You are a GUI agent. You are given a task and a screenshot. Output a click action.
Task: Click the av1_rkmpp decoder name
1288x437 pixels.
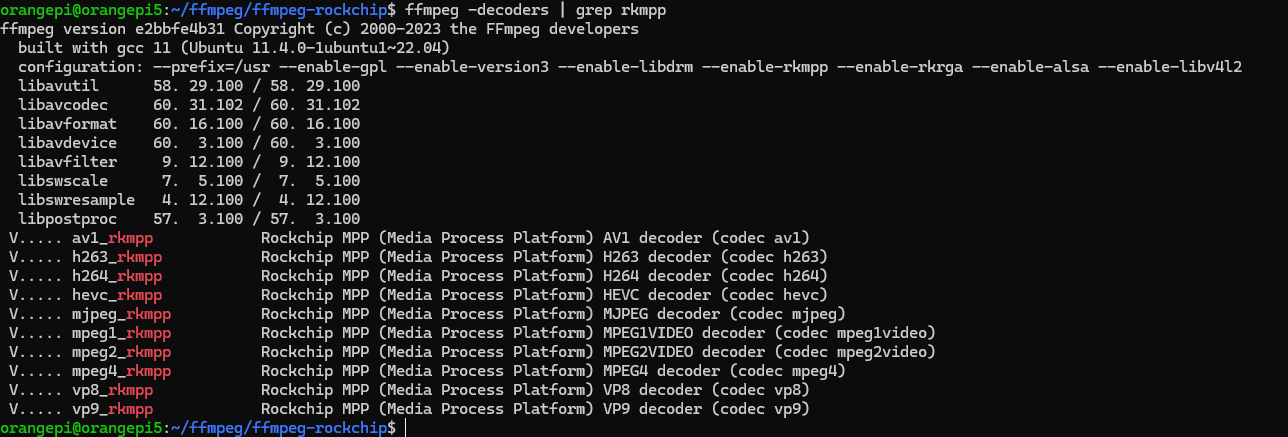point(113,238)
